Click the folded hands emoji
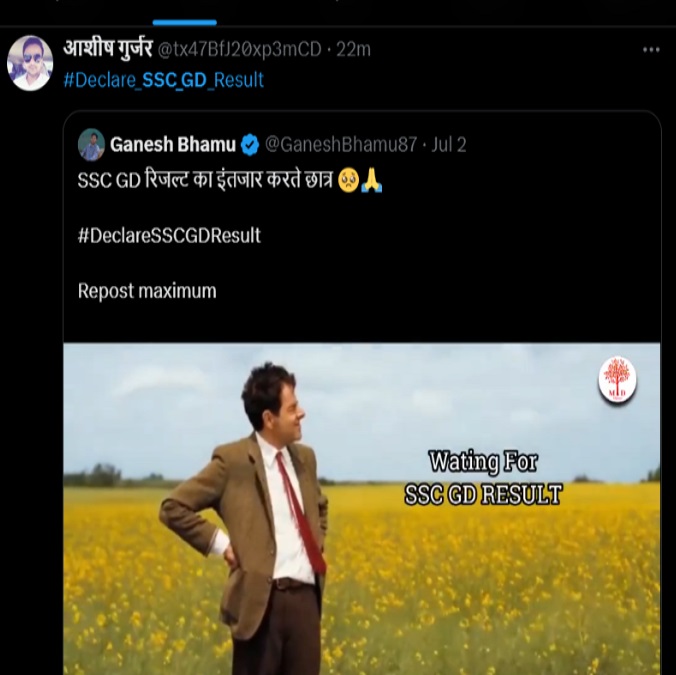676x675 pixels. click(372, 182)
